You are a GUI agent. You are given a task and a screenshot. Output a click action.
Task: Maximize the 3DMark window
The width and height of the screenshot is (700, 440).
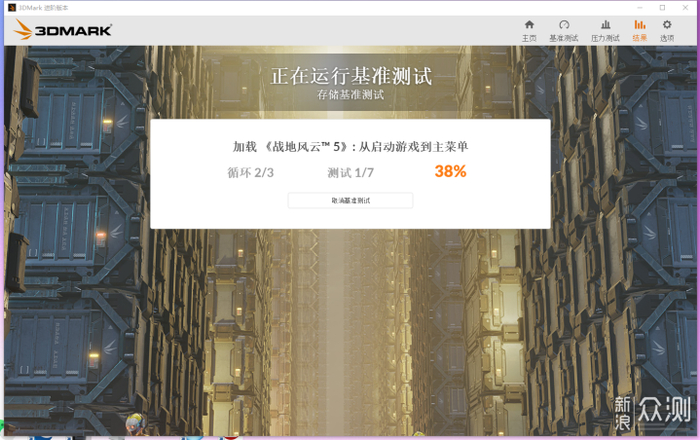pyautogui.click(x=662, y=8)
